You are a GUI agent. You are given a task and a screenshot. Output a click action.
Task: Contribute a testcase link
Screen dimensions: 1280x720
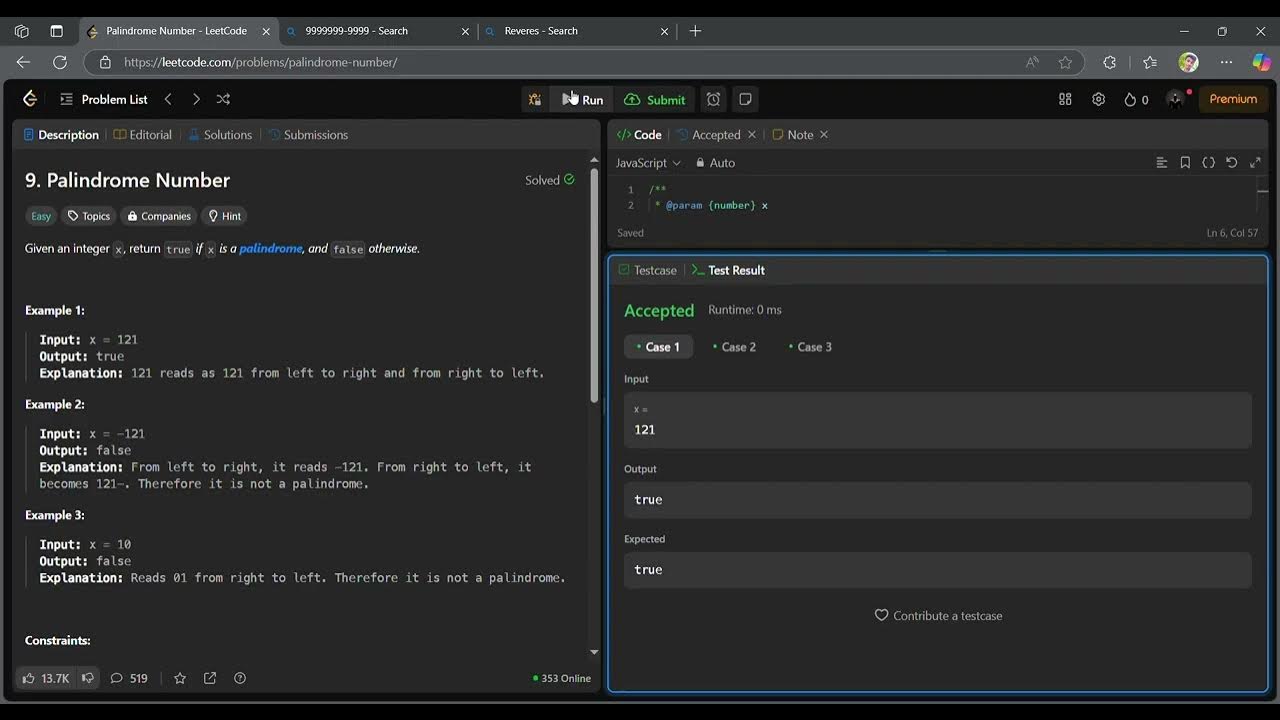click(x=938, y=616)
